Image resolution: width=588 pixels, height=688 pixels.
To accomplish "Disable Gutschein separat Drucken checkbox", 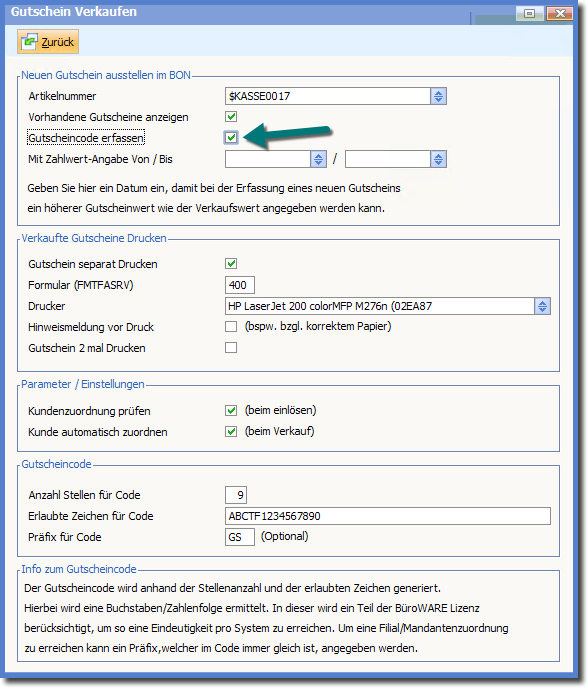I will (x=231, y=264).
